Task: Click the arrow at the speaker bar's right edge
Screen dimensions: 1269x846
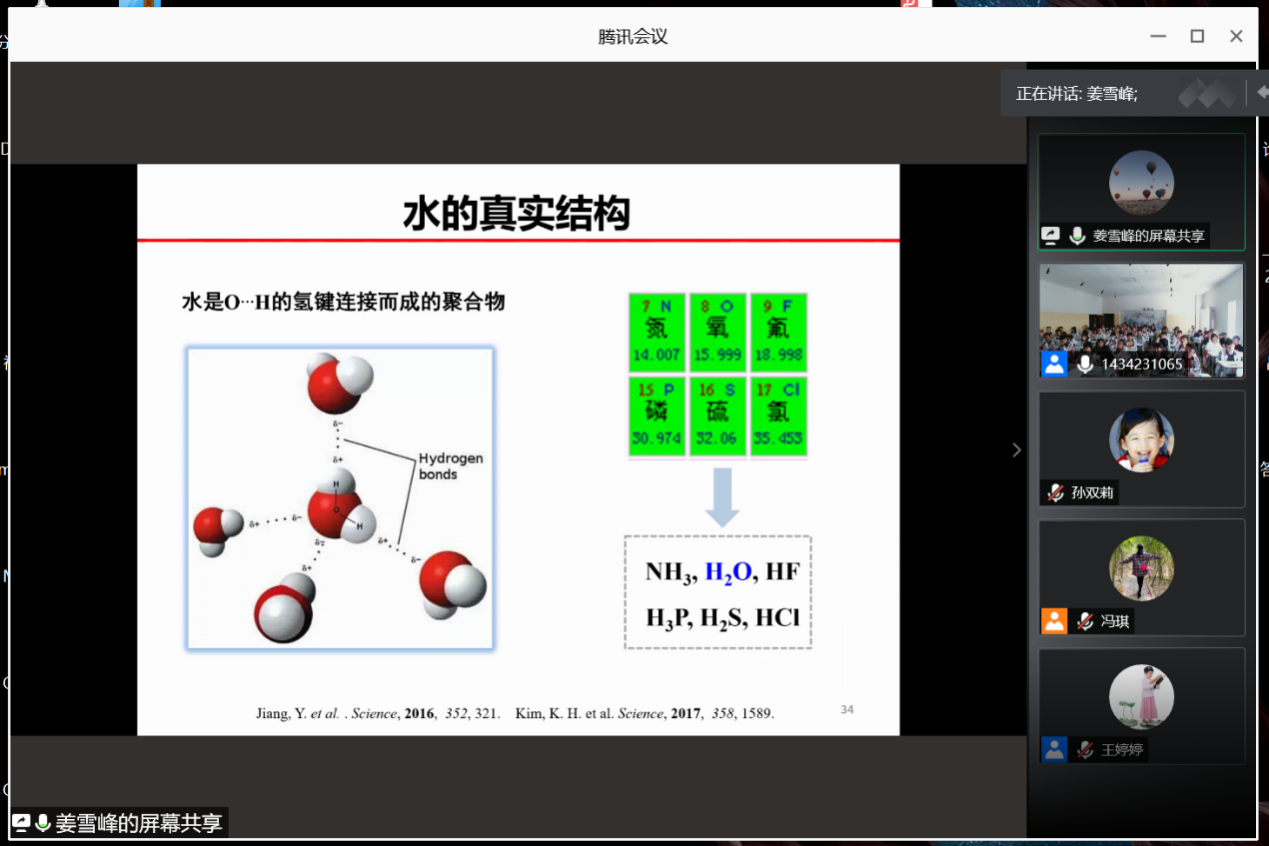Action: point(1262,92)
